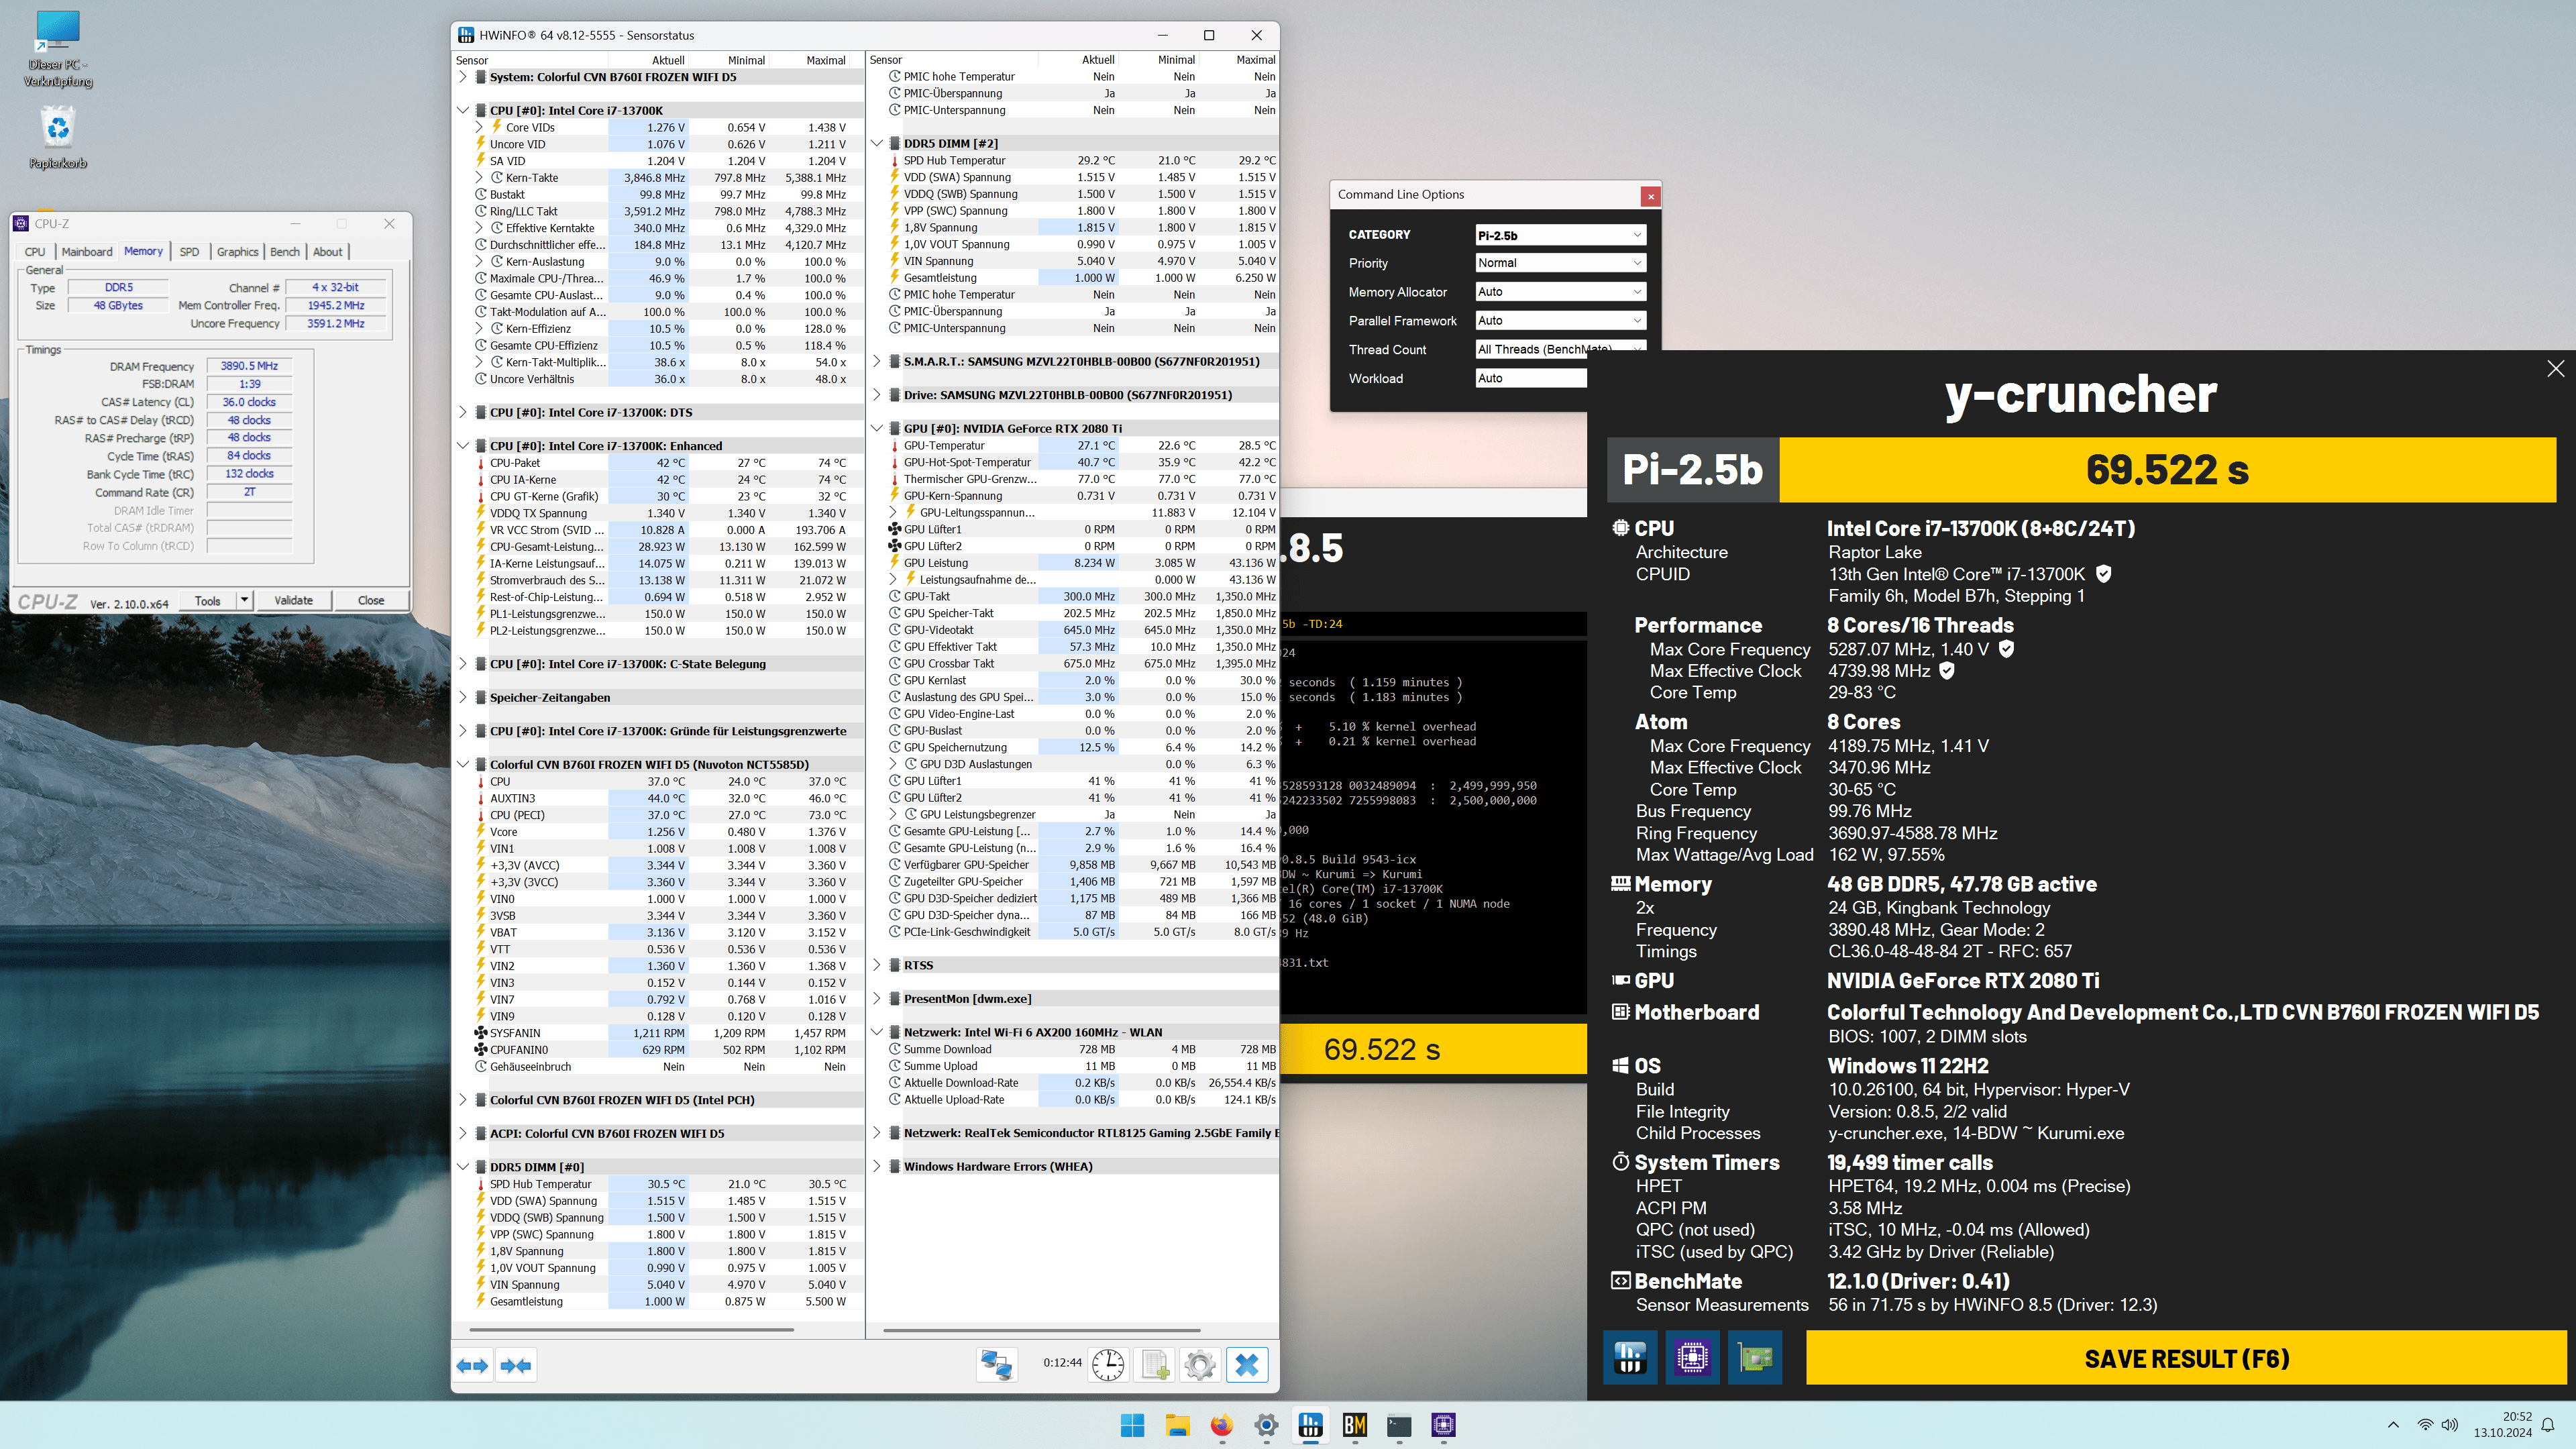This screenshot has width=2576, height=1449.
Task: Open notifications bell in system tray
Action: [x=2548, y=1425]
